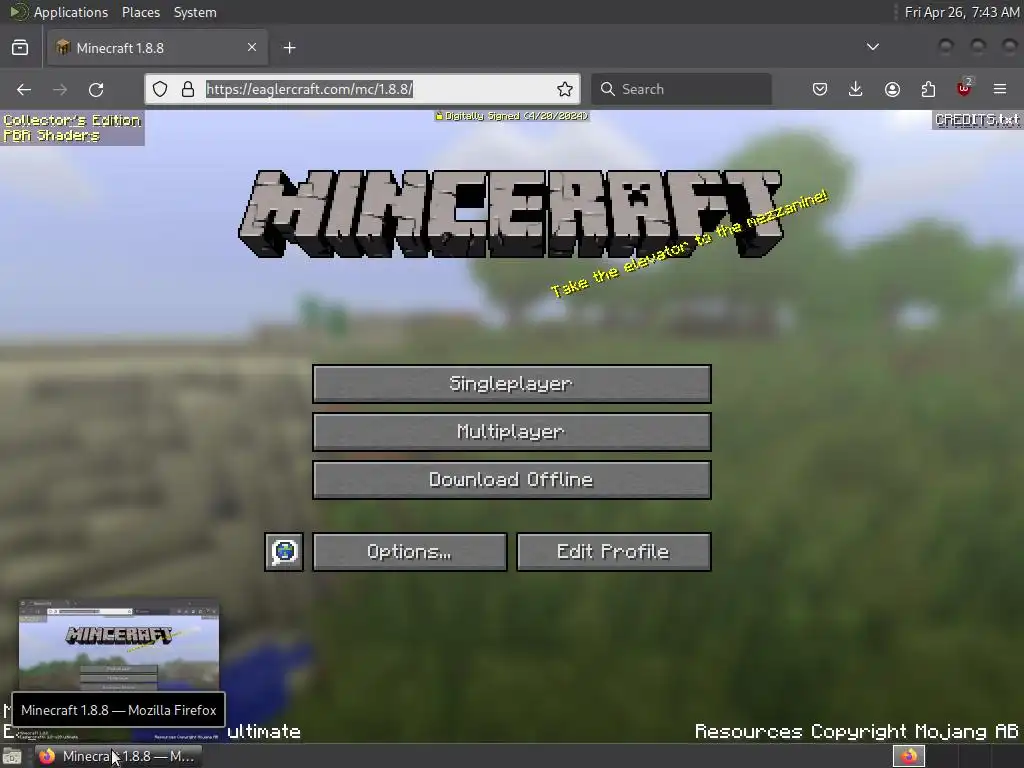Click the Edit Profile button

(613, 552)
